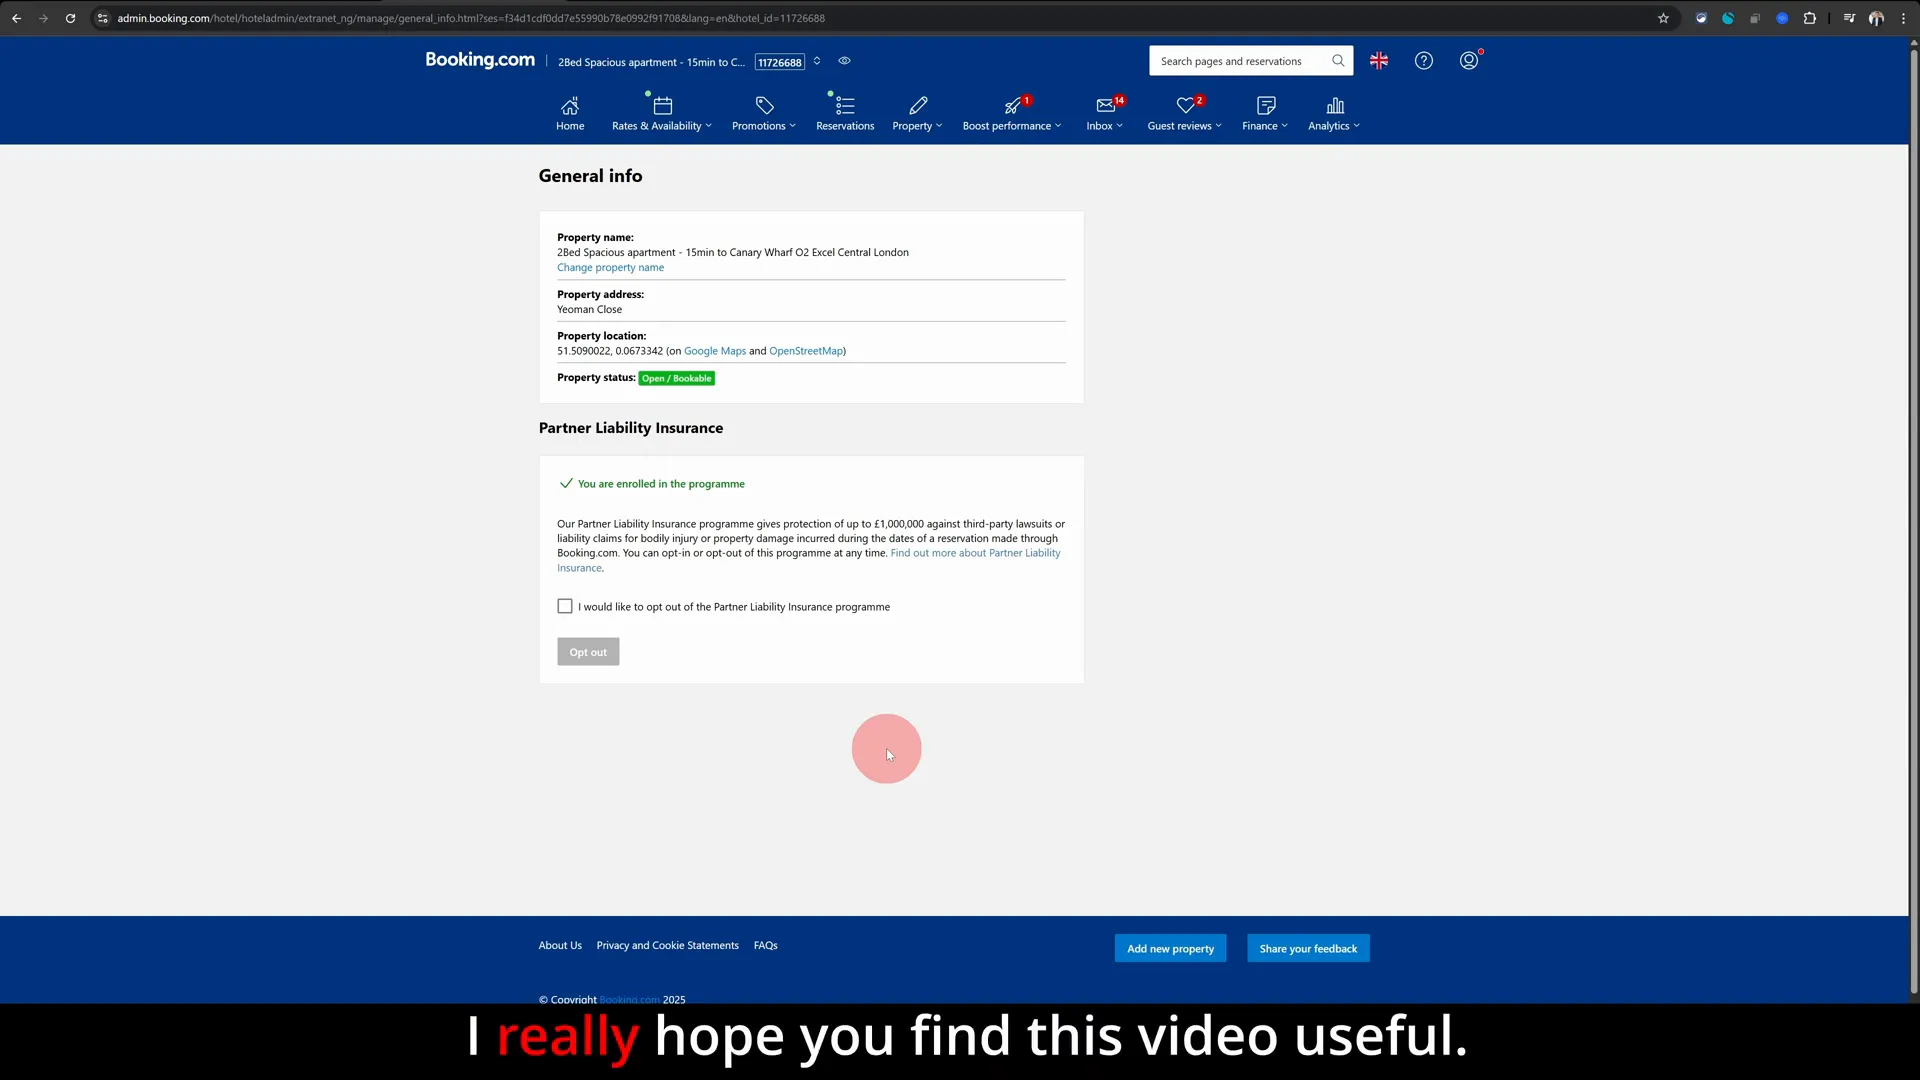
Task: Expand Property dropdown chevron
Action: click(x=939, y=126)
